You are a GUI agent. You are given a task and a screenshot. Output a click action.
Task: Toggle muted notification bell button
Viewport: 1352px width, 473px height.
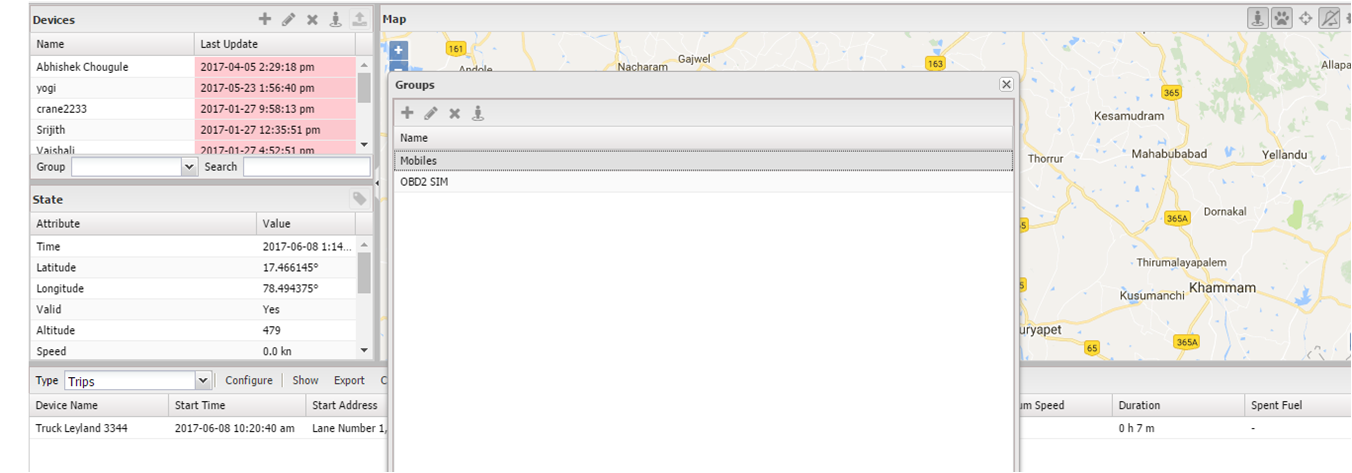click(1330, 18)
